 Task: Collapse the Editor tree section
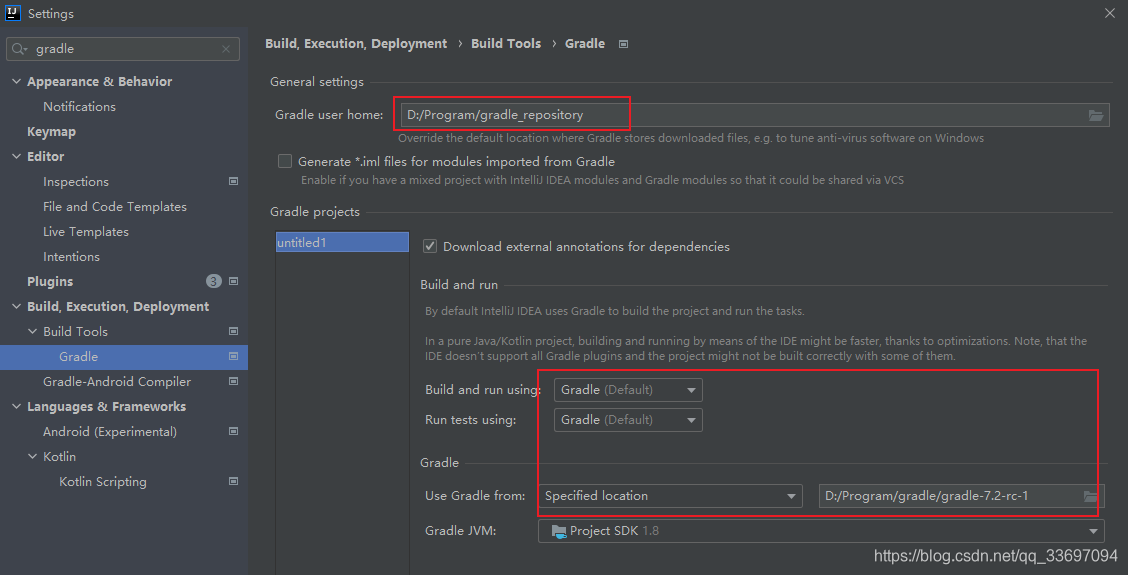pos(17,157)
